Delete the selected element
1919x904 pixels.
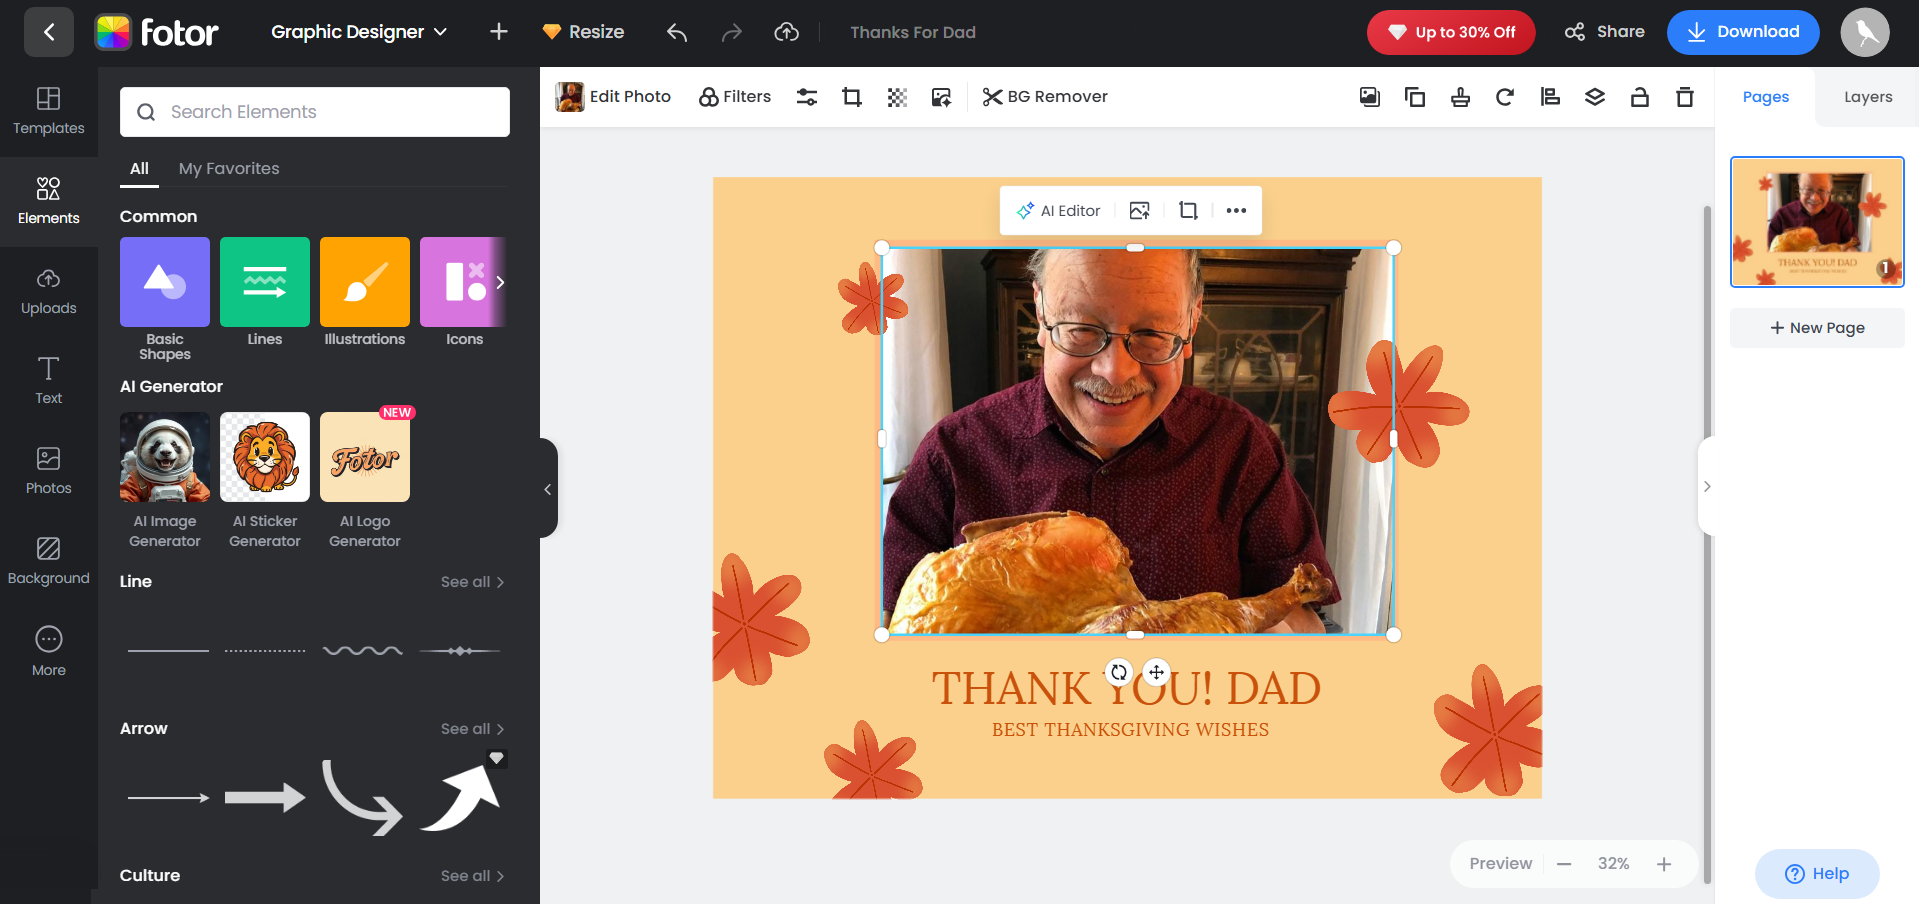tap(1685, 97)
